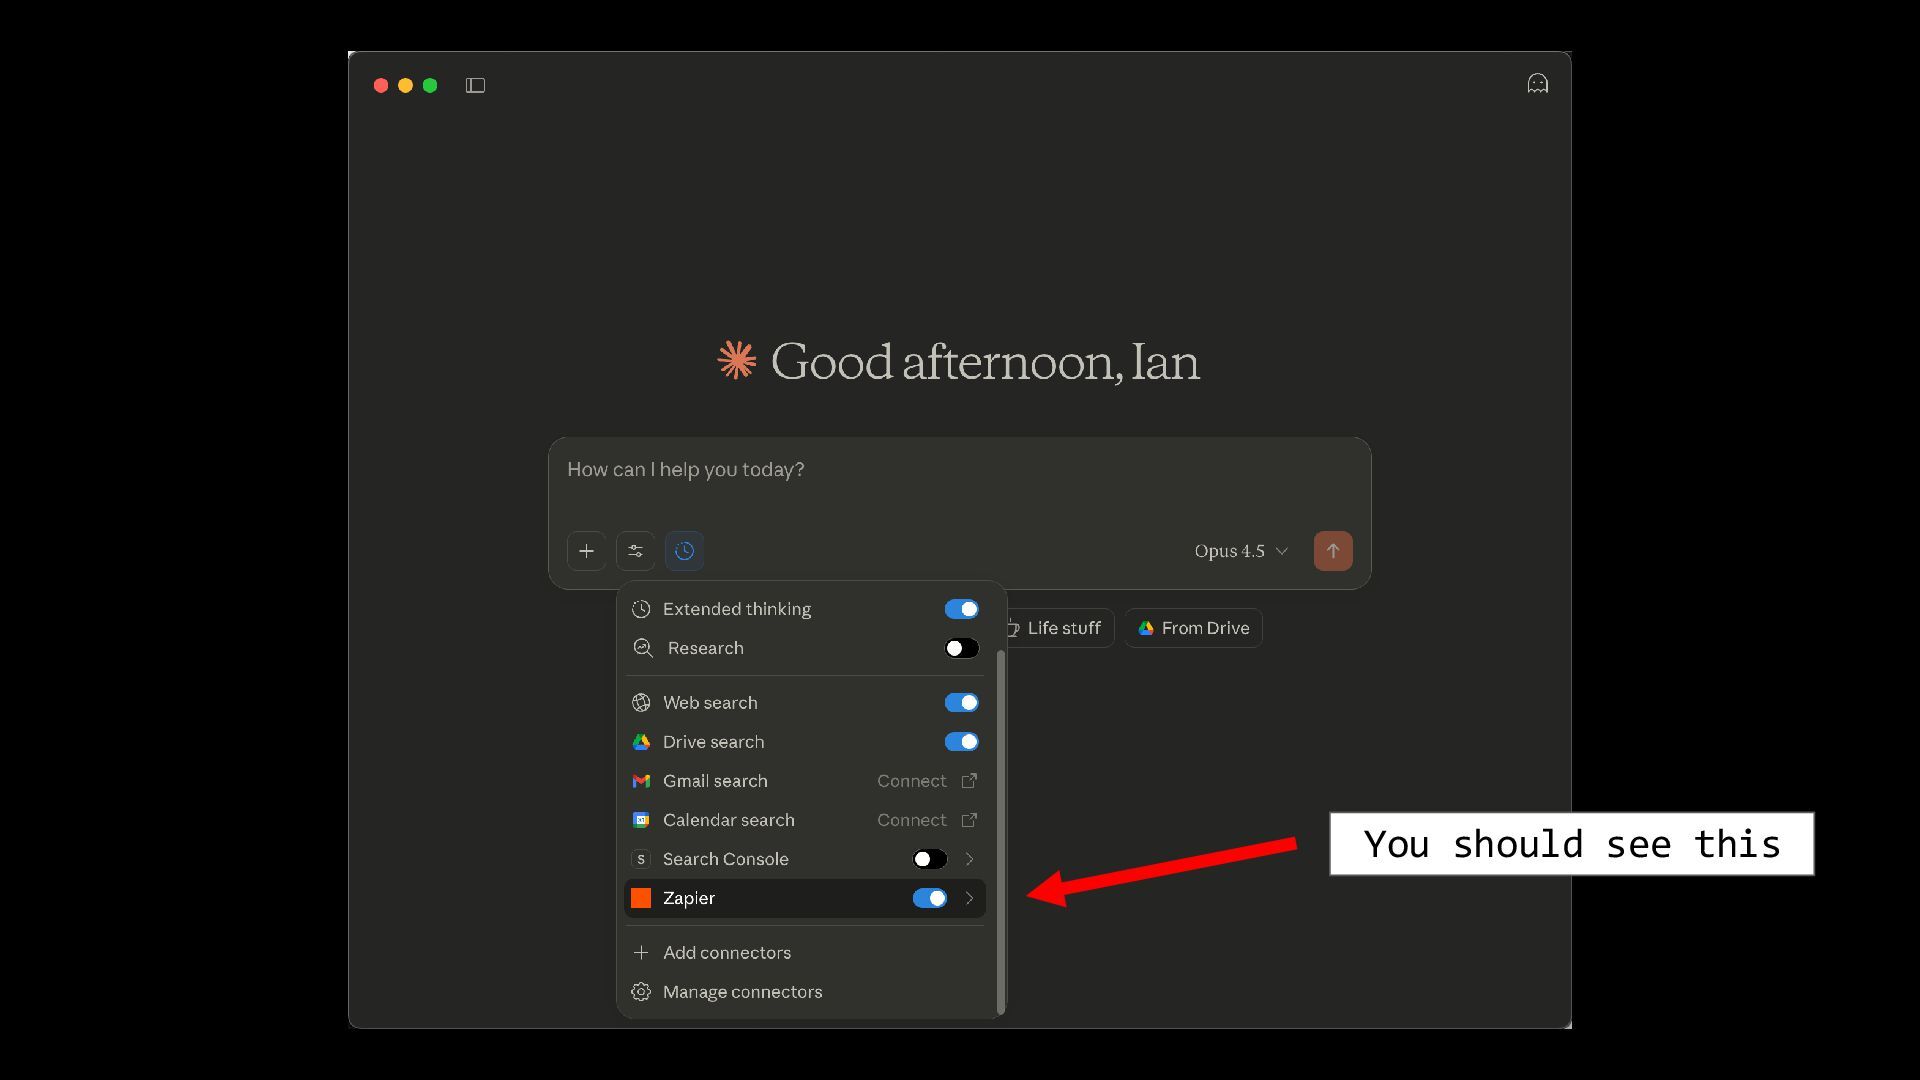The height and width of the screenshot is (1080, 1920).
Task: Turn off Web search toggle
Action: (961, 703)
